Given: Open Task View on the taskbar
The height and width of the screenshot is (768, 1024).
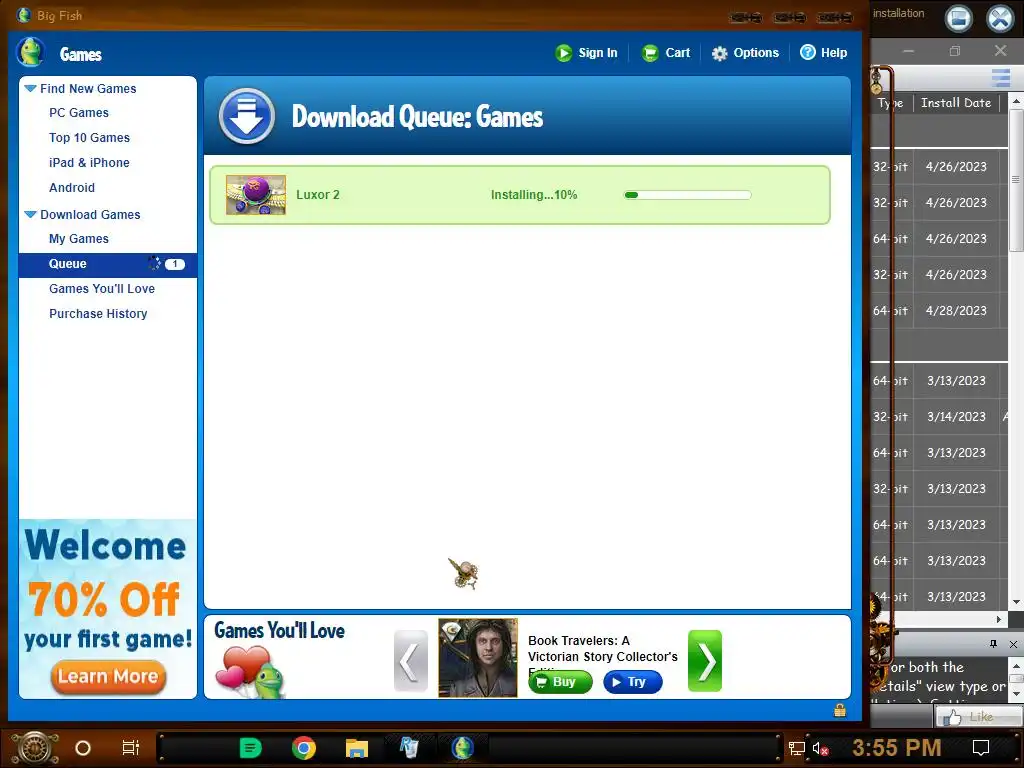Looking at the screenshot, I should coord(131,748).
